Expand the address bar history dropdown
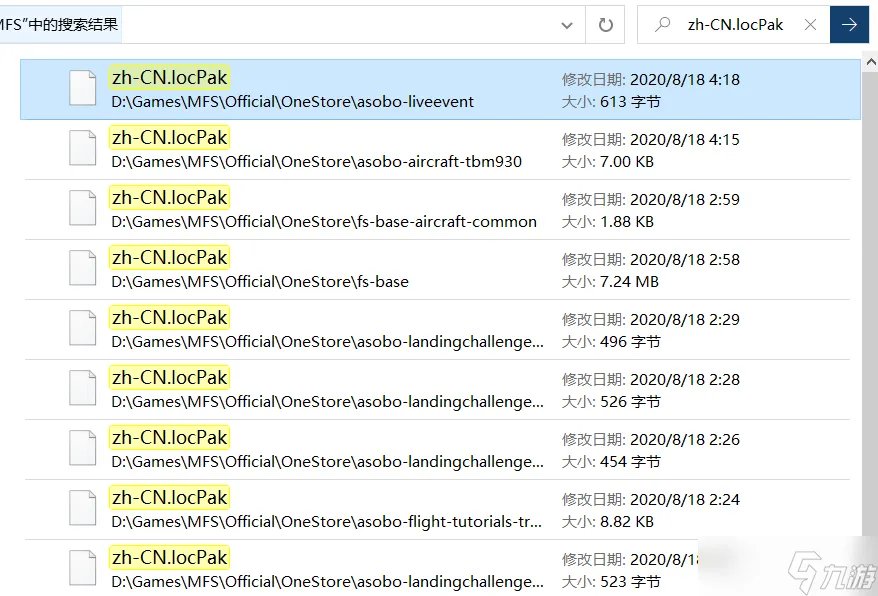 pyautogui.click(x=567, y=25)
